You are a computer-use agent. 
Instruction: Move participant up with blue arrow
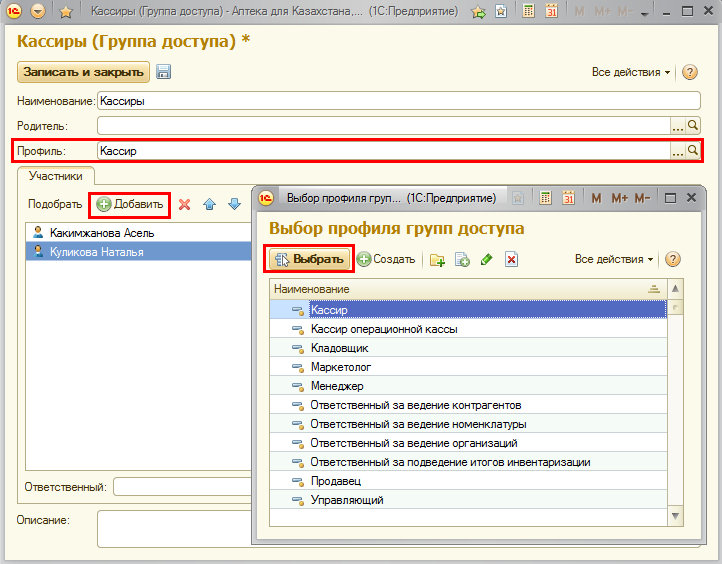click(x=209, y=204)
